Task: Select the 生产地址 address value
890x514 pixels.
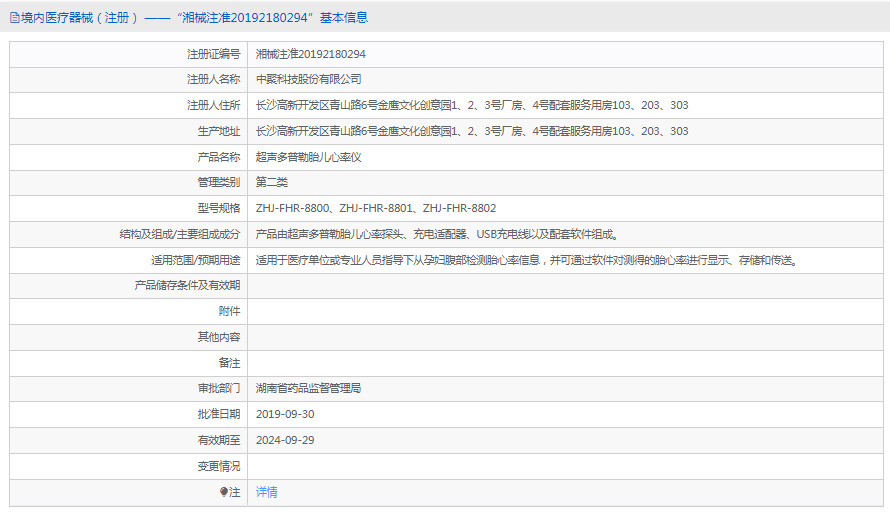Action: 472,132
